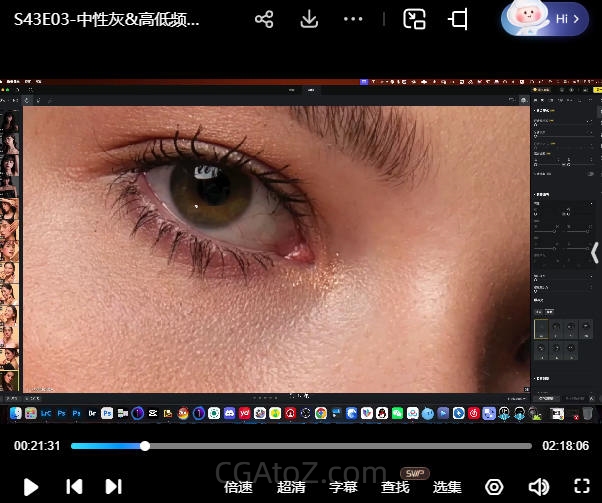The image size is (602, 503).
Task: Click the 查找 search button
Action: pos(395,487)
